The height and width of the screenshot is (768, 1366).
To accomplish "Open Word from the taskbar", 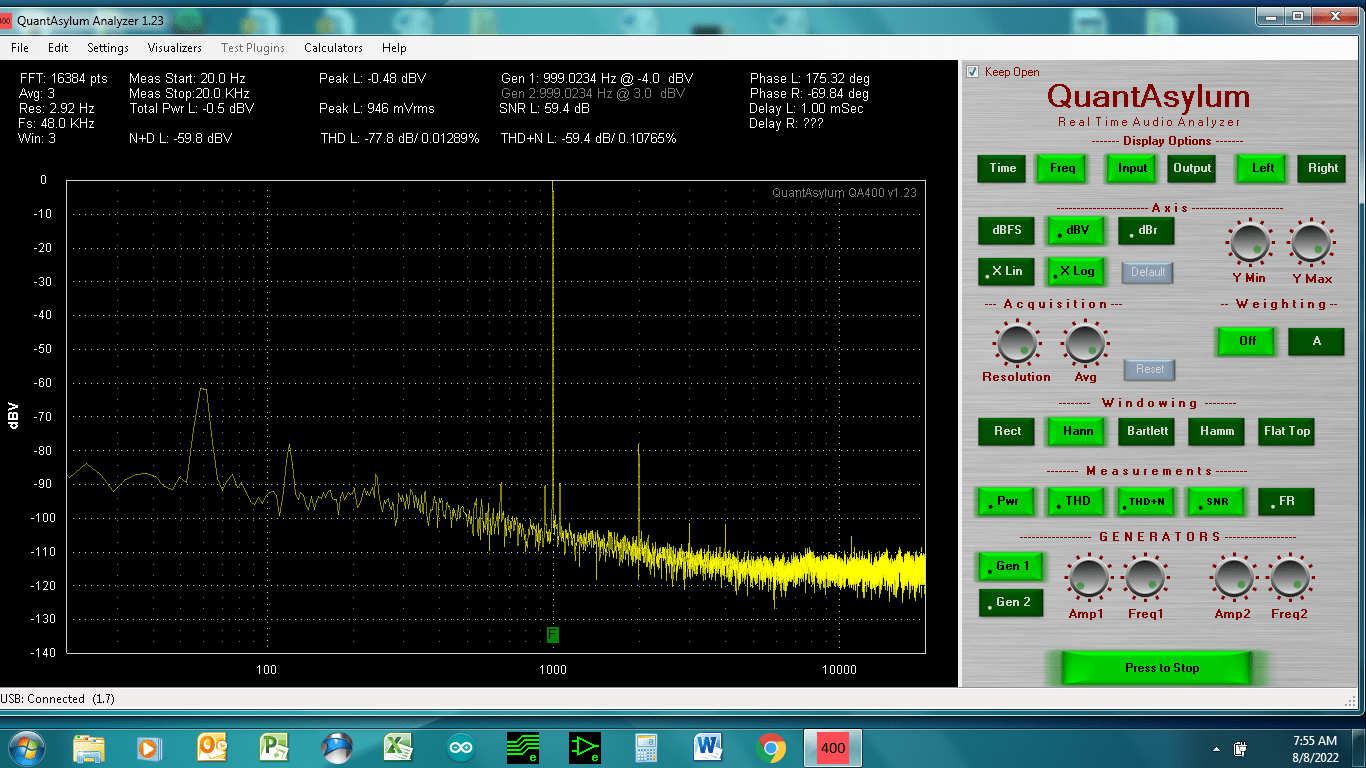I will pos(708,747).
